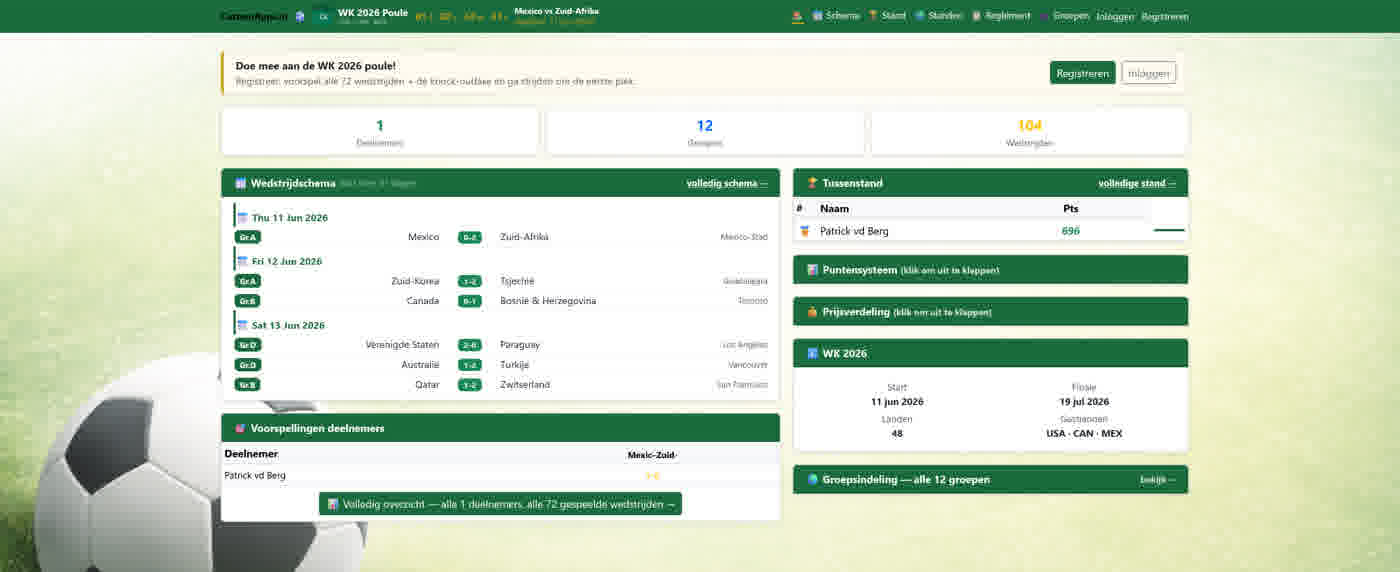1400x572 pixels.
Task: Open the Schema nav item
Action: [835, 16]
